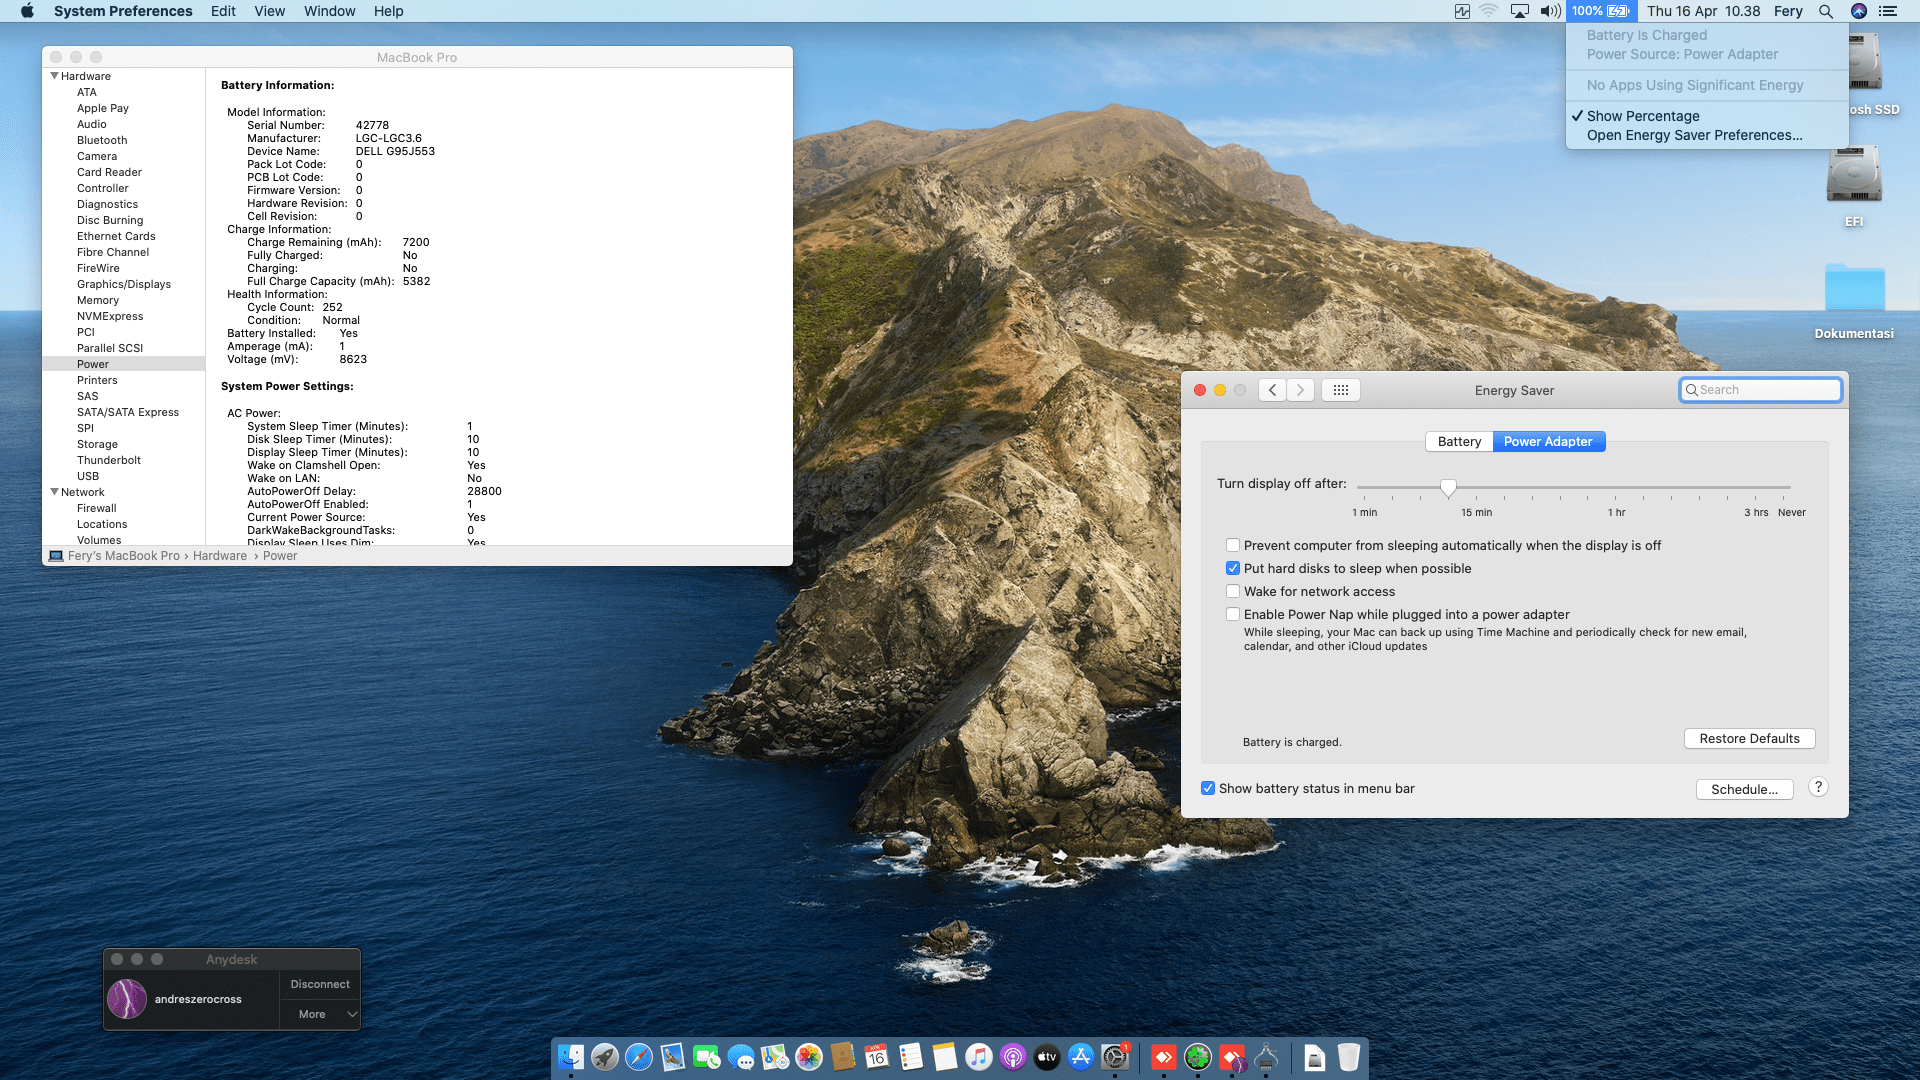Screen dimensions: 1920x1080
Task: Collapse the Network tree section
Action: pyautogui.click(x=55, y=492)
